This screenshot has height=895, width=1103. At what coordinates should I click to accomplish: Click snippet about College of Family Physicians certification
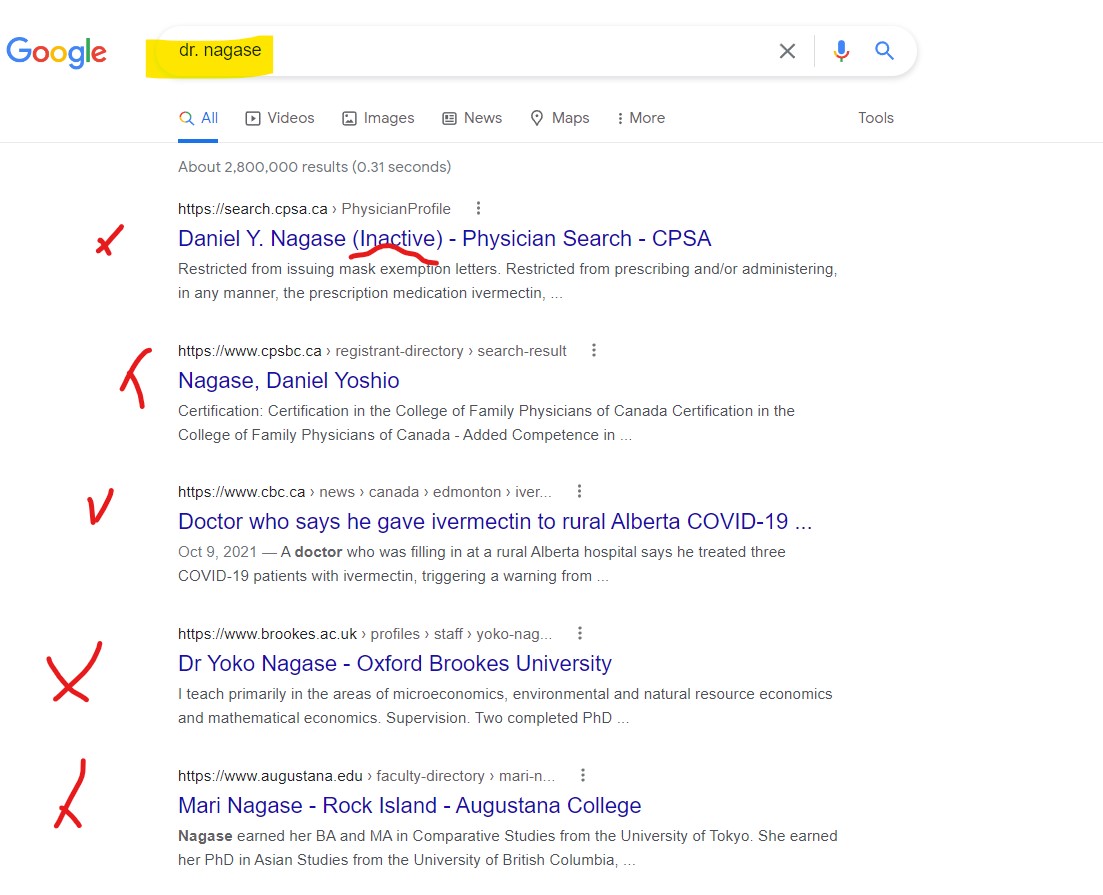[487, 423]
